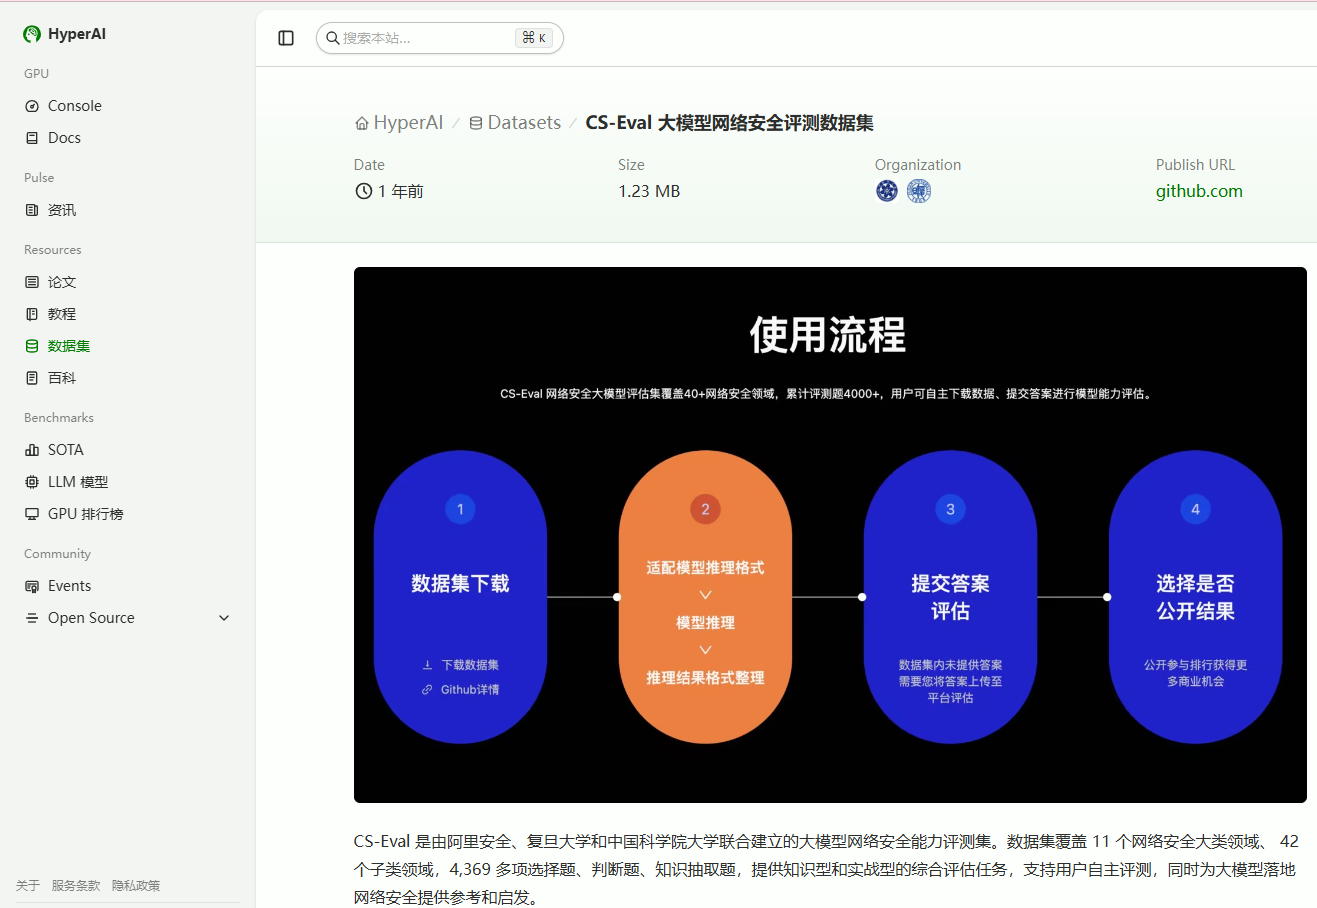Click the Benchmarks section header
This screenshot has width=1317, height=908.
[59, 418]
